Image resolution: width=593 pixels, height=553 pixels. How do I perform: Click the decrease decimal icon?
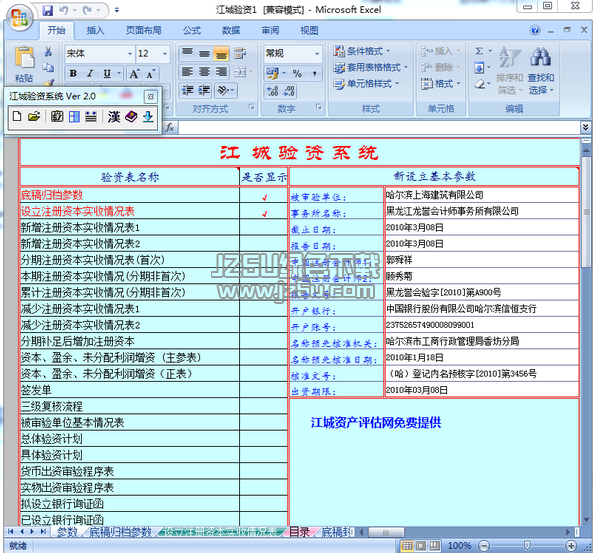point(289,91)
